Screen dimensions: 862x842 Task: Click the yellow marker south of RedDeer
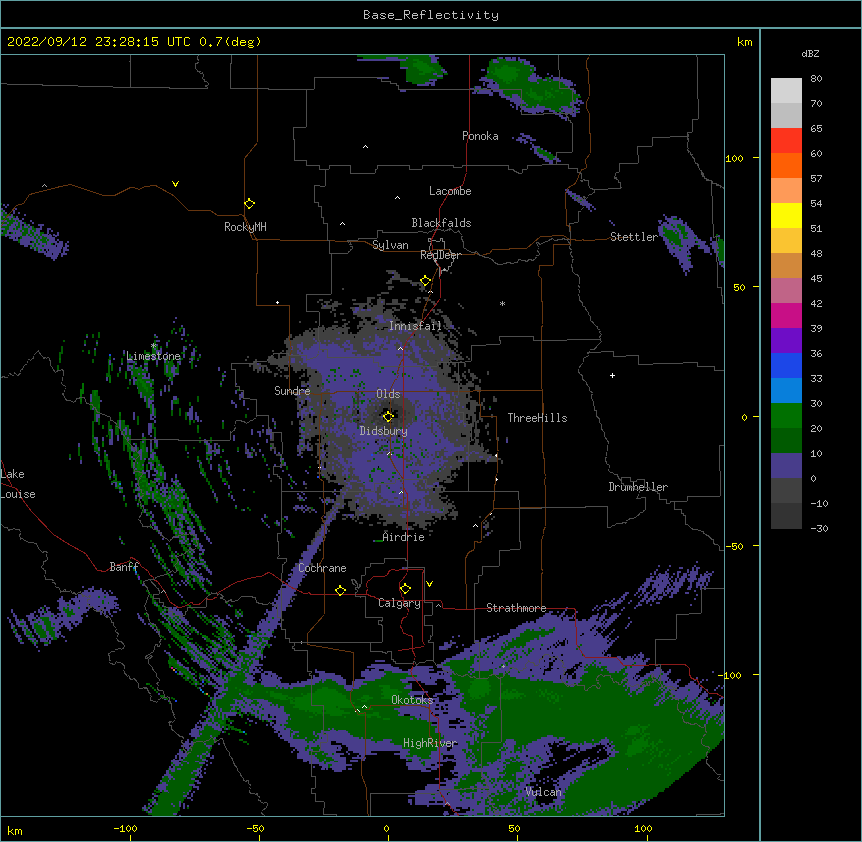[426, 281]
